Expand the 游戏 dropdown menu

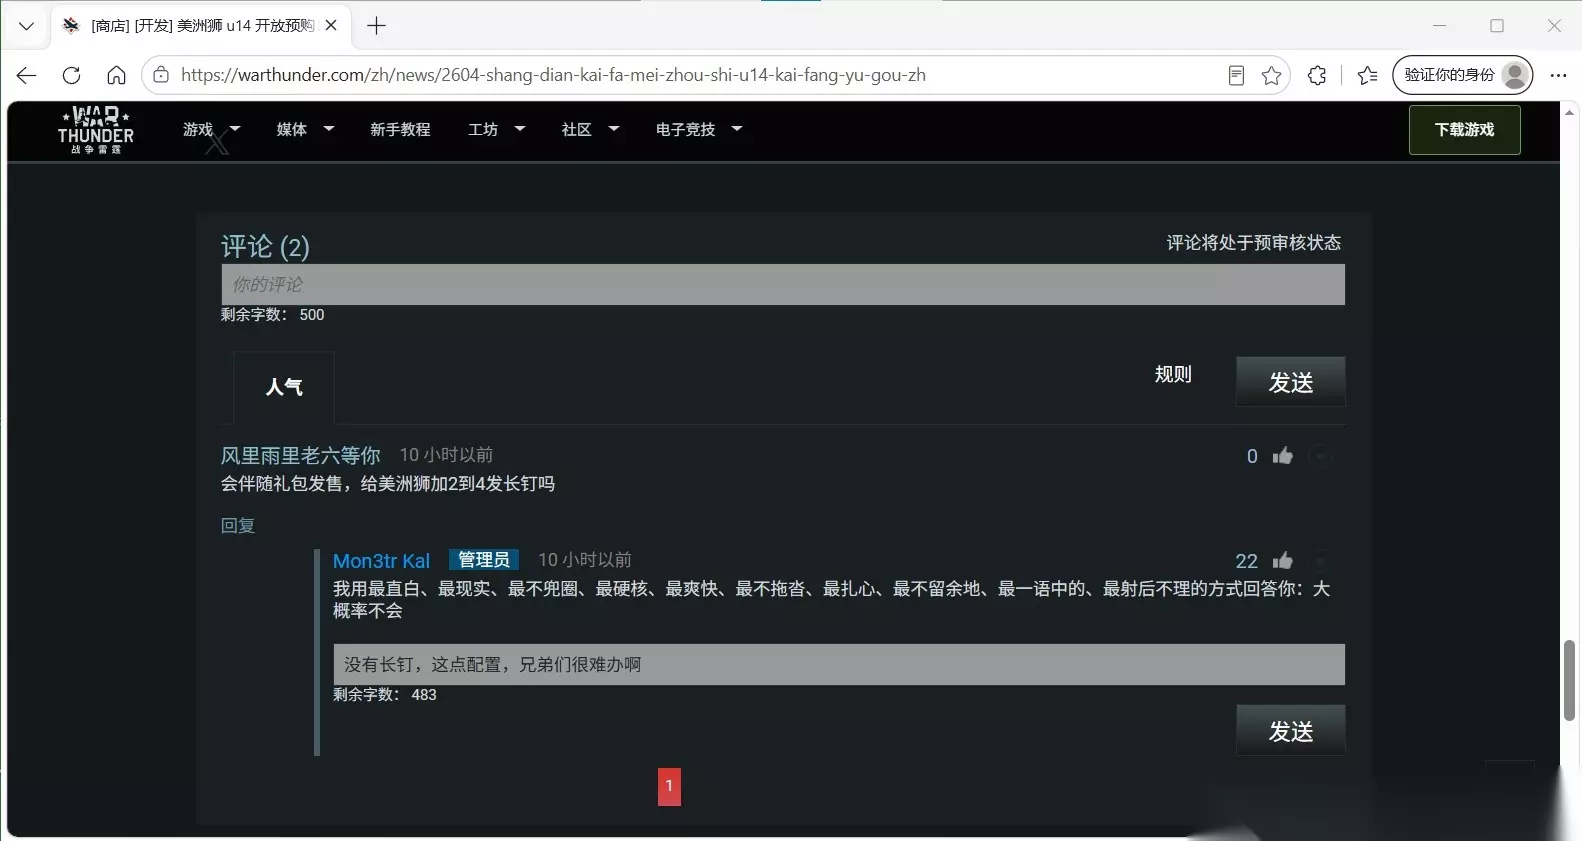click(211, 129)
